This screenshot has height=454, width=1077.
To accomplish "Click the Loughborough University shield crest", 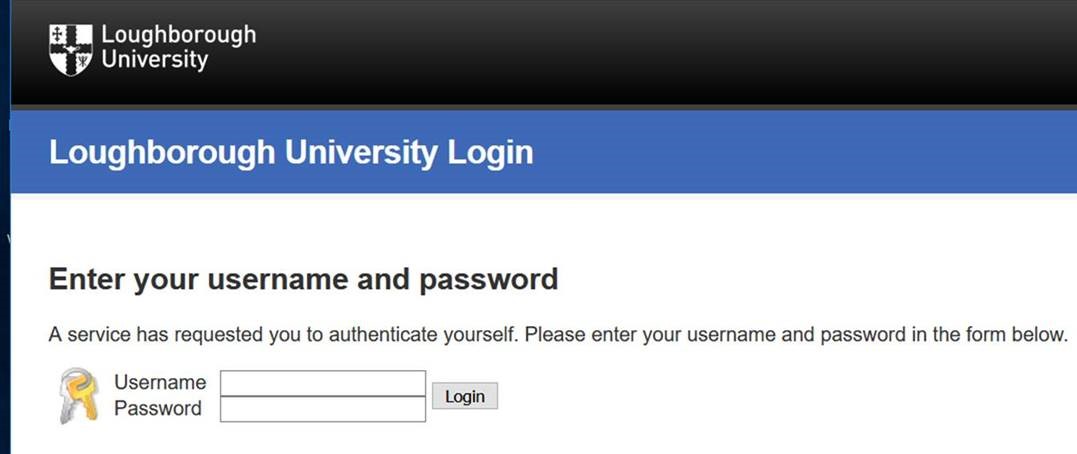I will [71, 49].
